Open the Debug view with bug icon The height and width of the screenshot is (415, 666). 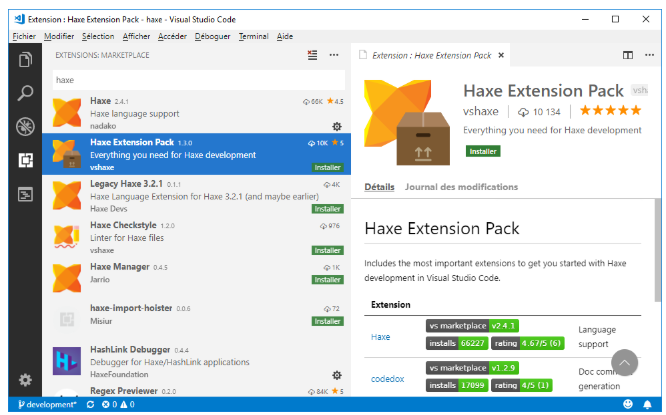click(25, 126)
